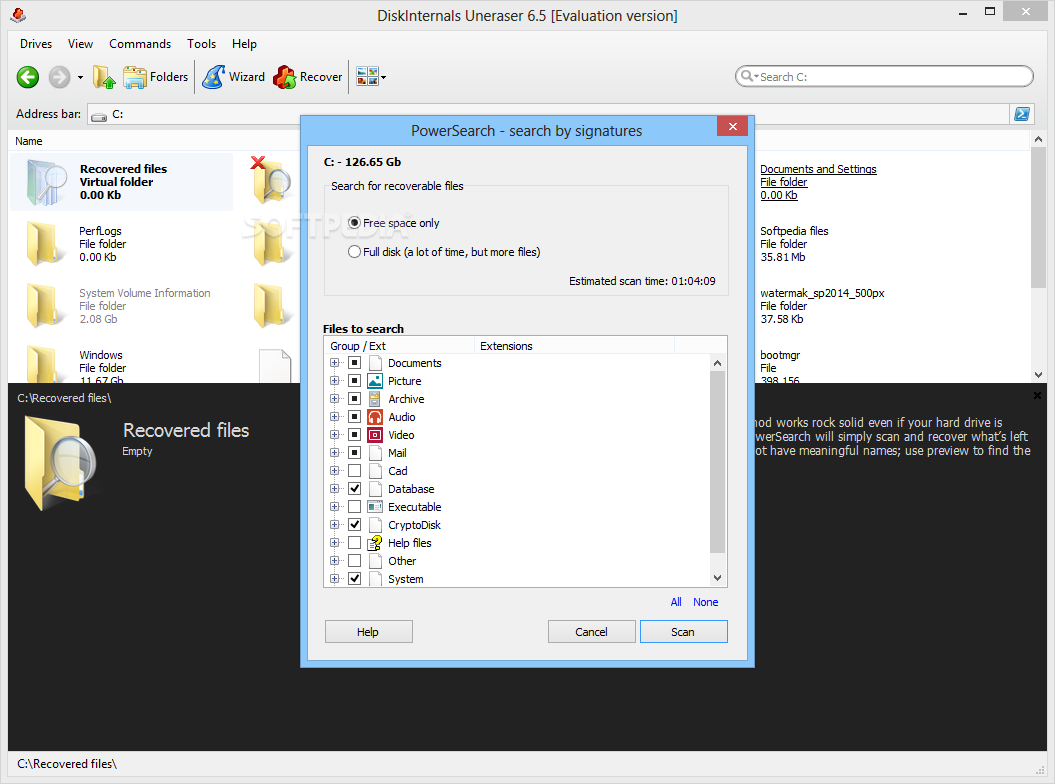Open the navigation history dropdown arrow
This screenshot has width=1055, height=784.
click(80, 77)
